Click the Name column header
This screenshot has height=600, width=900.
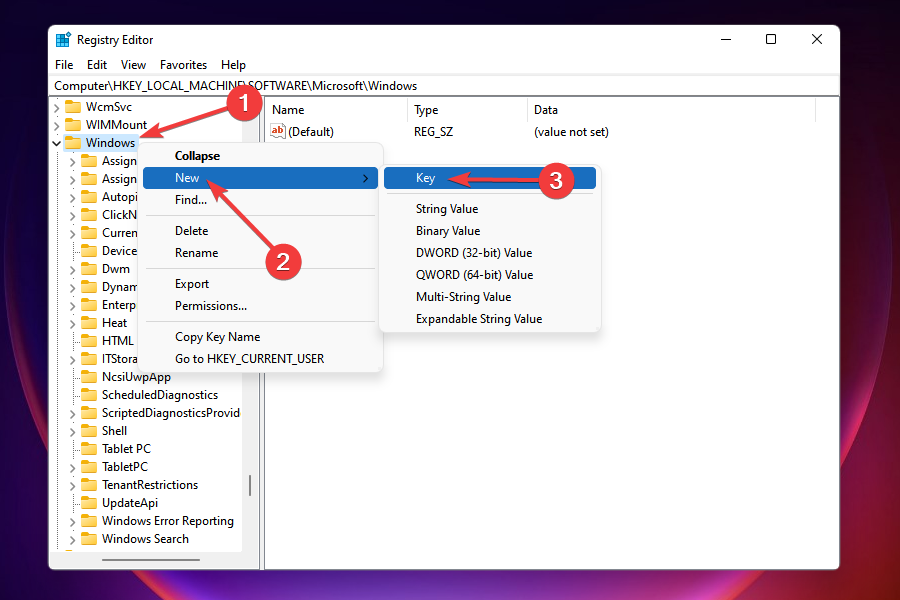pos(338,110)
